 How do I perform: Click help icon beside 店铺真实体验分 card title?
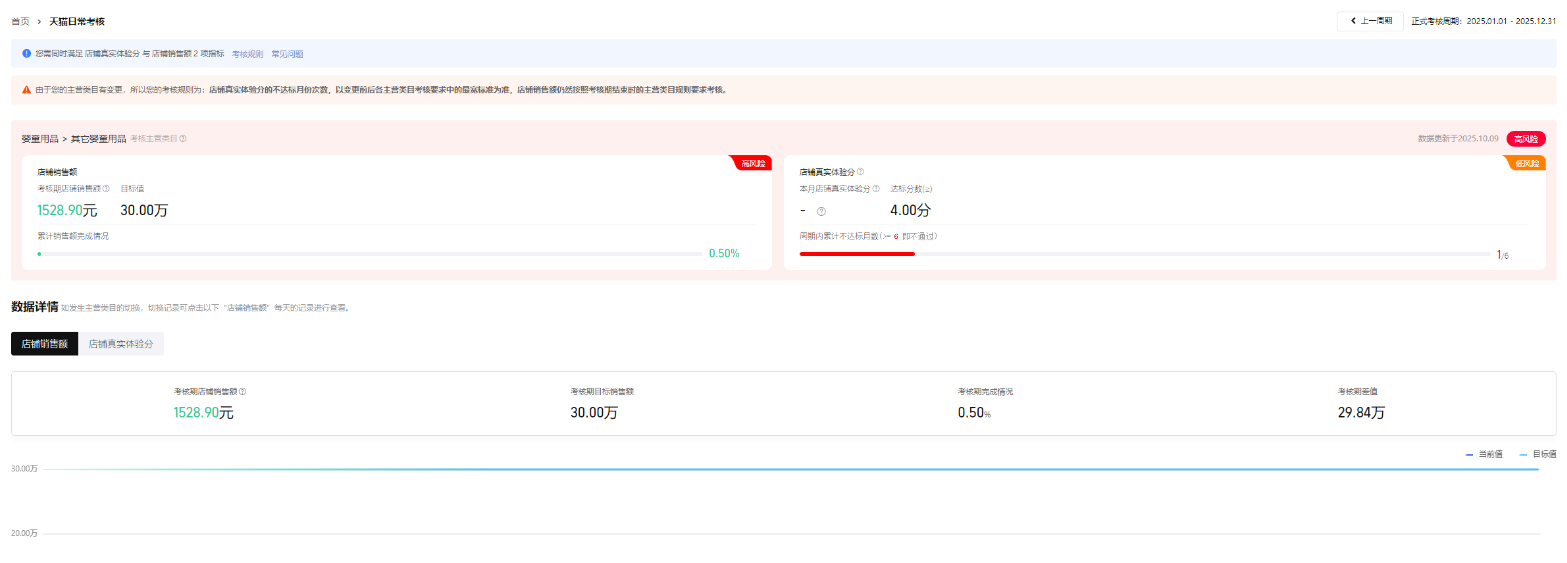point(860,171)
